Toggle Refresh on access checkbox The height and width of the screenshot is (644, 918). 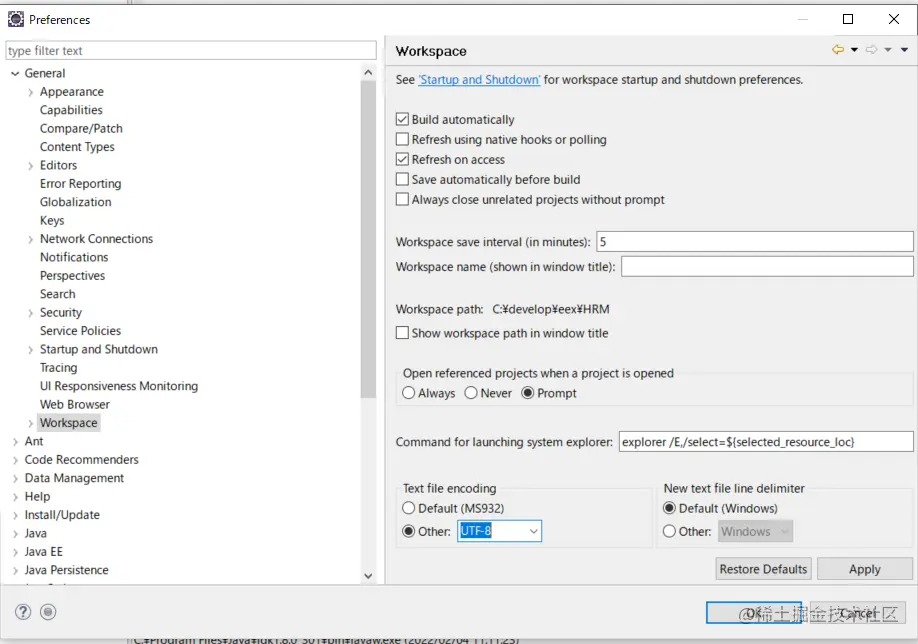click(x=402, y=159)
